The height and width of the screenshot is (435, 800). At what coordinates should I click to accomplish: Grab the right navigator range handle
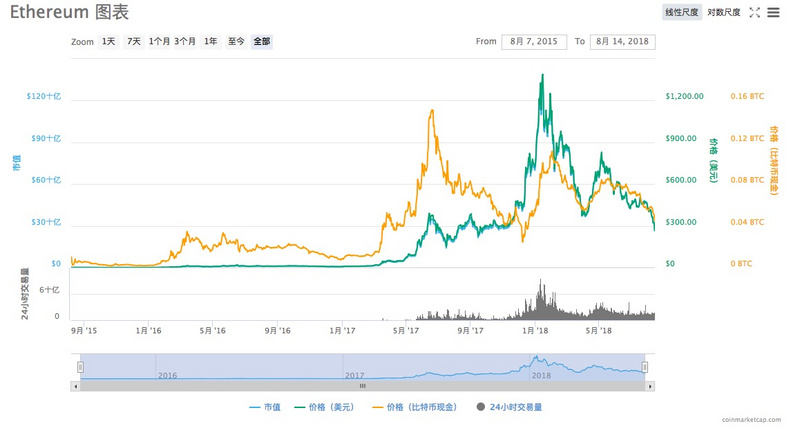pyautogui.click(x=645, y=367)
